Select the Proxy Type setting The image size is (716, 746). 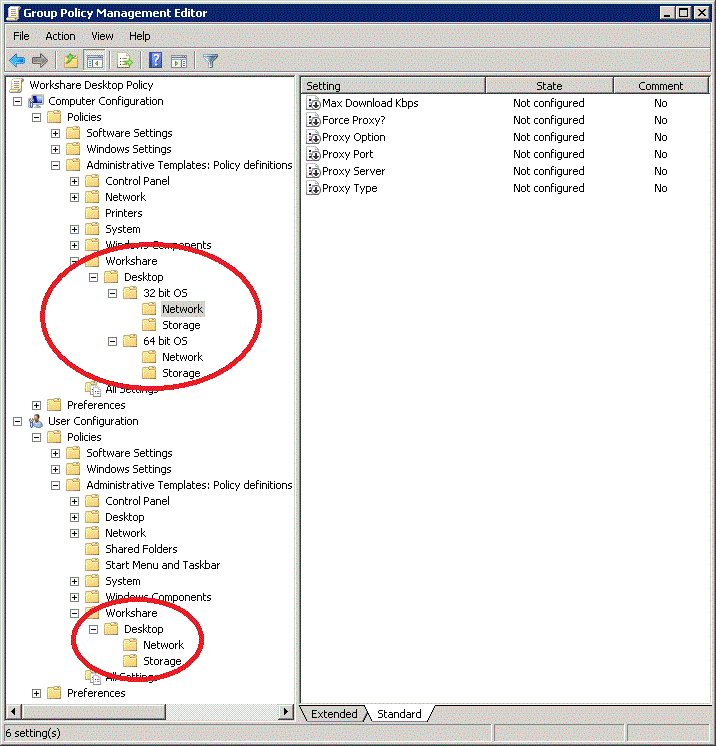(x=350, y=188)
